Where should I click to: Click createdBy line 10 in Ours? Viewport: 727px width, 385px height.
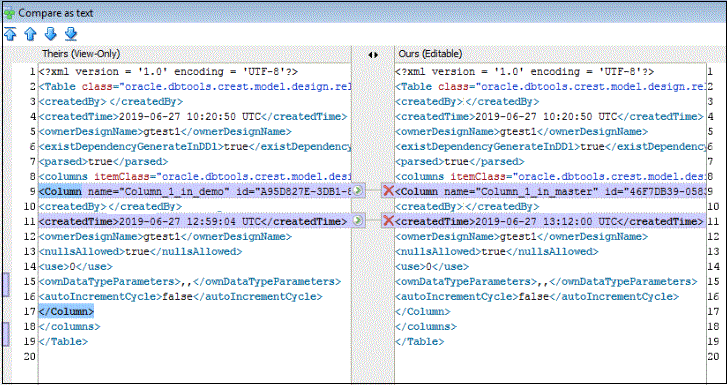pyautogui.click(x=467, y=206)
